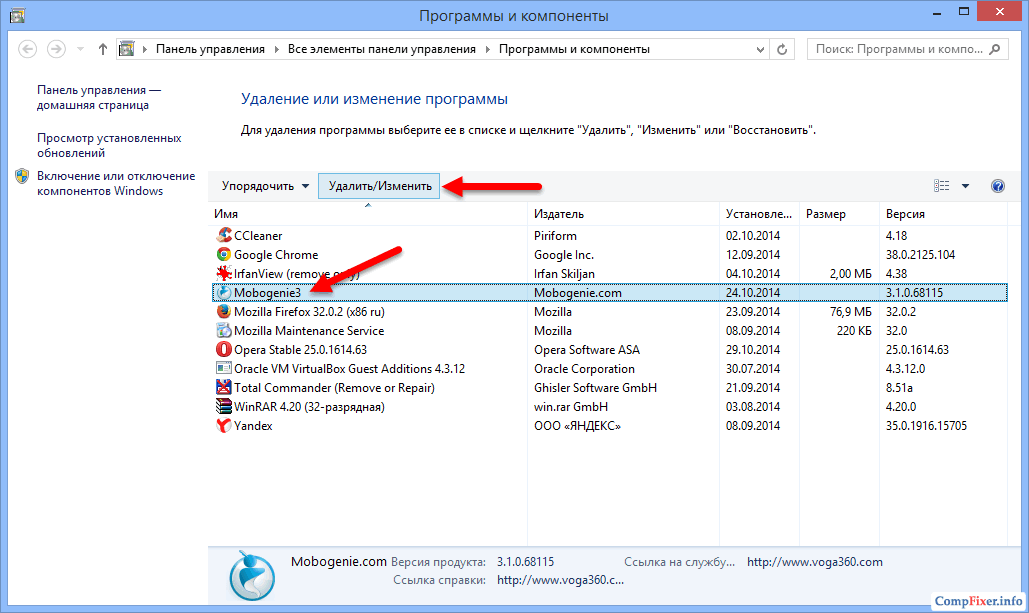
Task: Sort list by Издатель column header
Action: [x=559, y=214]
